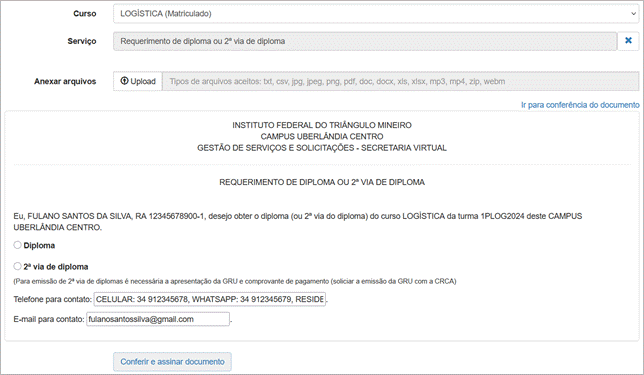Viewport: 644px width, 375px height.
Task: Click the GRU payment note text
Action: (235, 281)
